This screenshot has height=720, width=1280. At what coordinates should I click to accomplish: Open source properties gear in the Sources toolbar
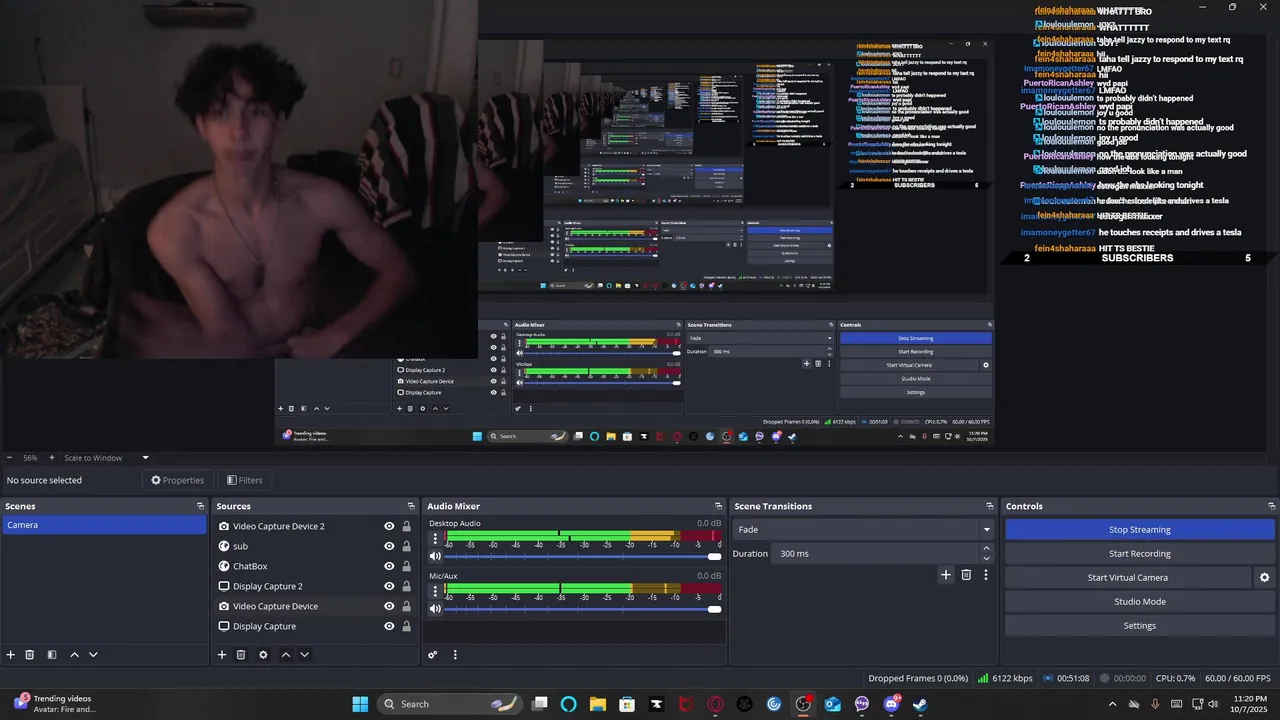coord(263,655)
